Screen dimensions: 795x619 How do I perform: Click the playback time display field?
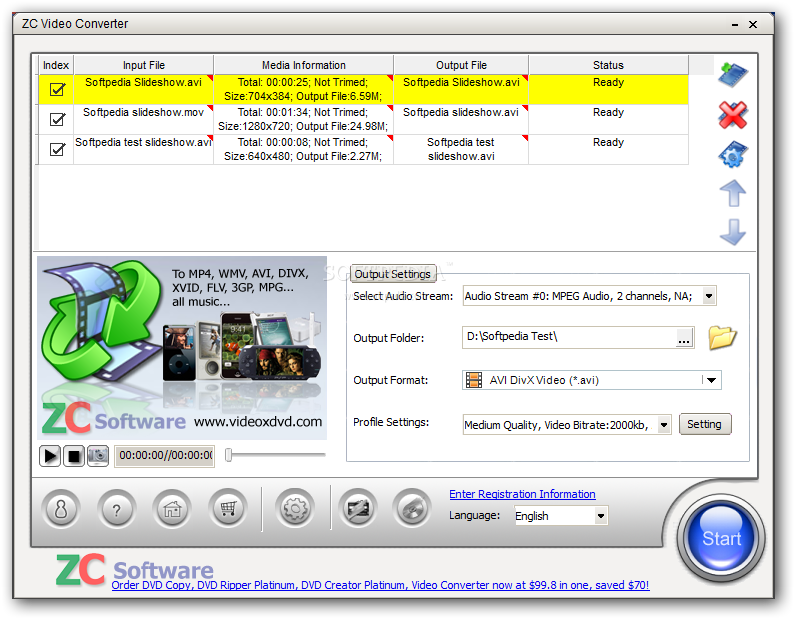coord(164,456)
